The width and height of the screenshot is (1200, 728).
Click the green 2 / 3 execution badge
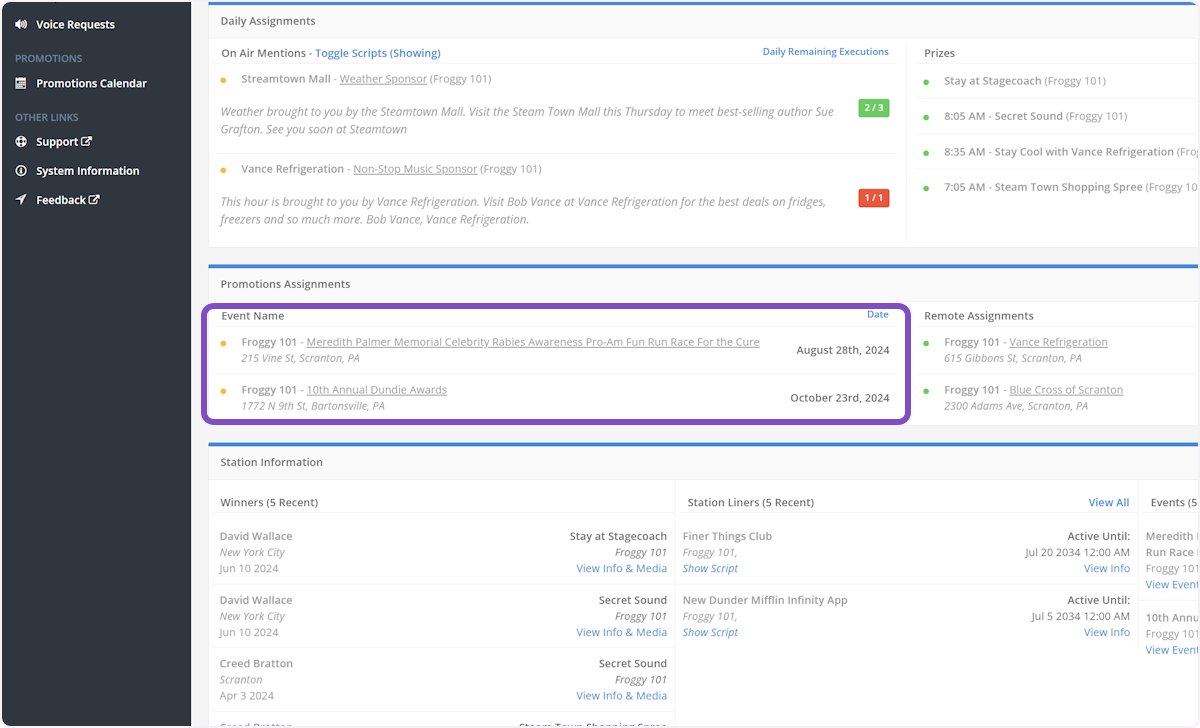pyautogui.click(x=873, y=108)
